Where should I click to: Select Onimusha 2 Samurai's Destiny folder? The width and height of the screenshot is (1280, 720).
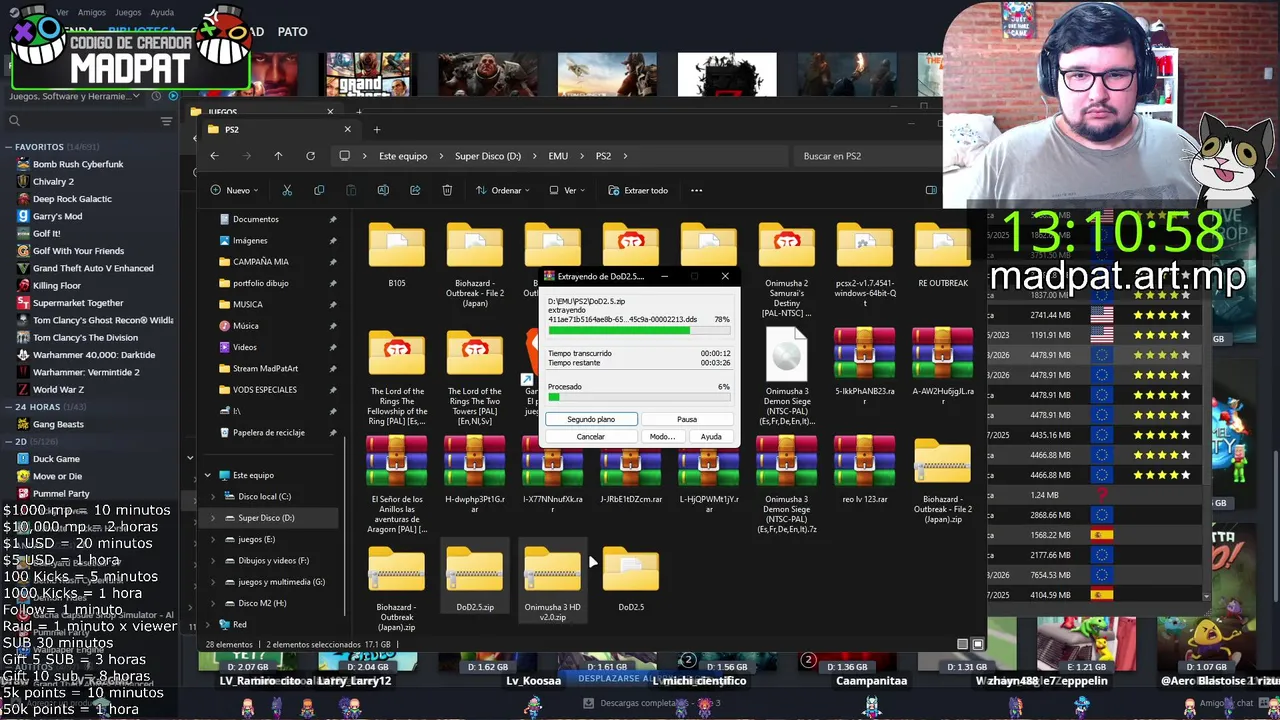coord(787,268)
